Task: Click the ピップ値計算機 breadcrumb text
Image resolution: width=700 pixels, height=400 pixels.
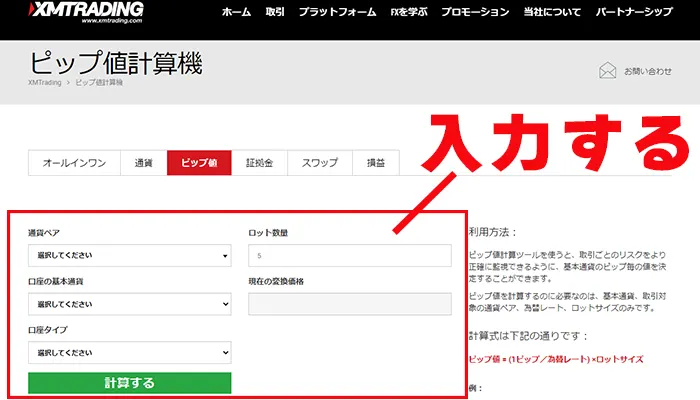Action: click(x=99, y=83)
